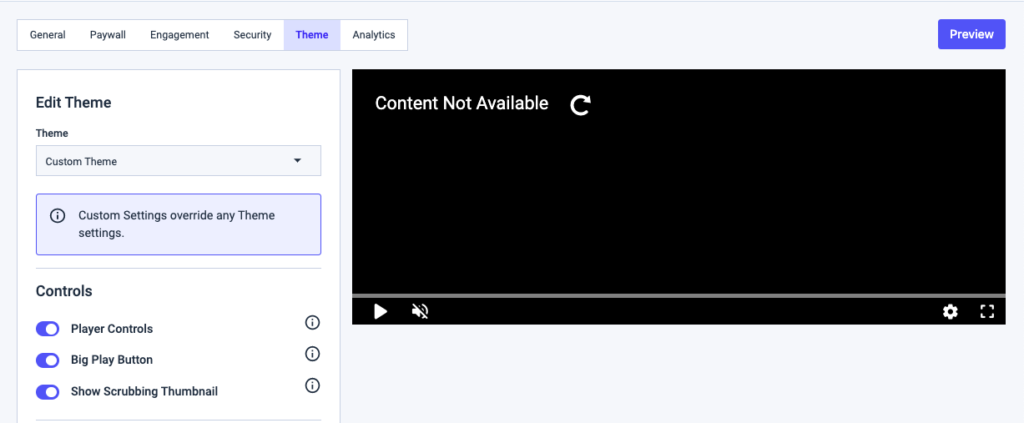Screen dimensions: 1024x423
Task: Click the info icon for Show Scrubbing Thumbnail
Action: point(313,386)
